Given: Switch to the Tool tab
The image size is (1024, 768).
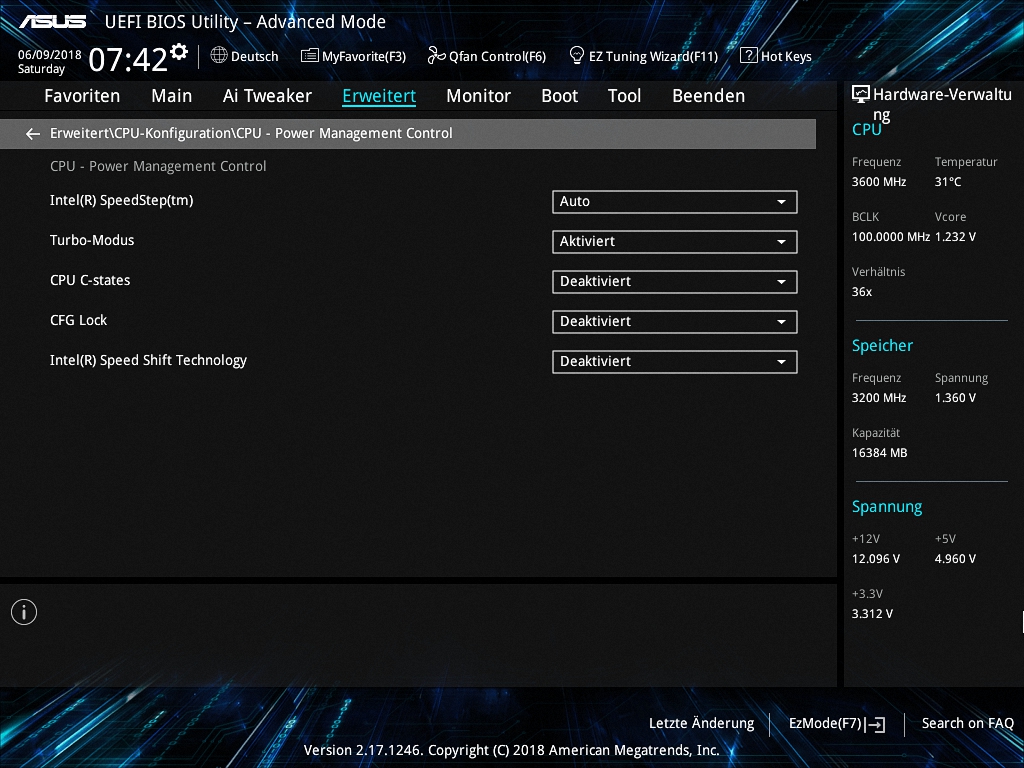Looking at the screenshot, I should point(624,96).
